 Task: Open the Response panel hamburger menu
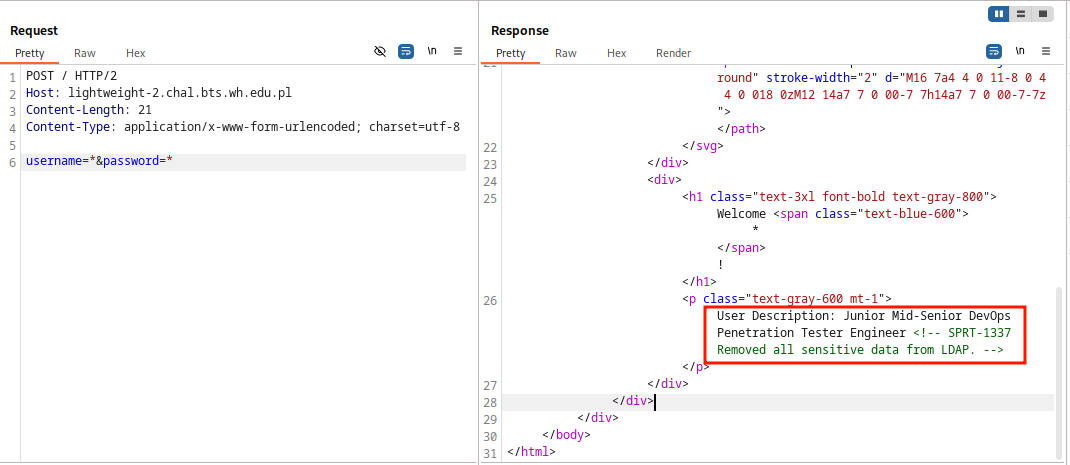pos(1045,51)
